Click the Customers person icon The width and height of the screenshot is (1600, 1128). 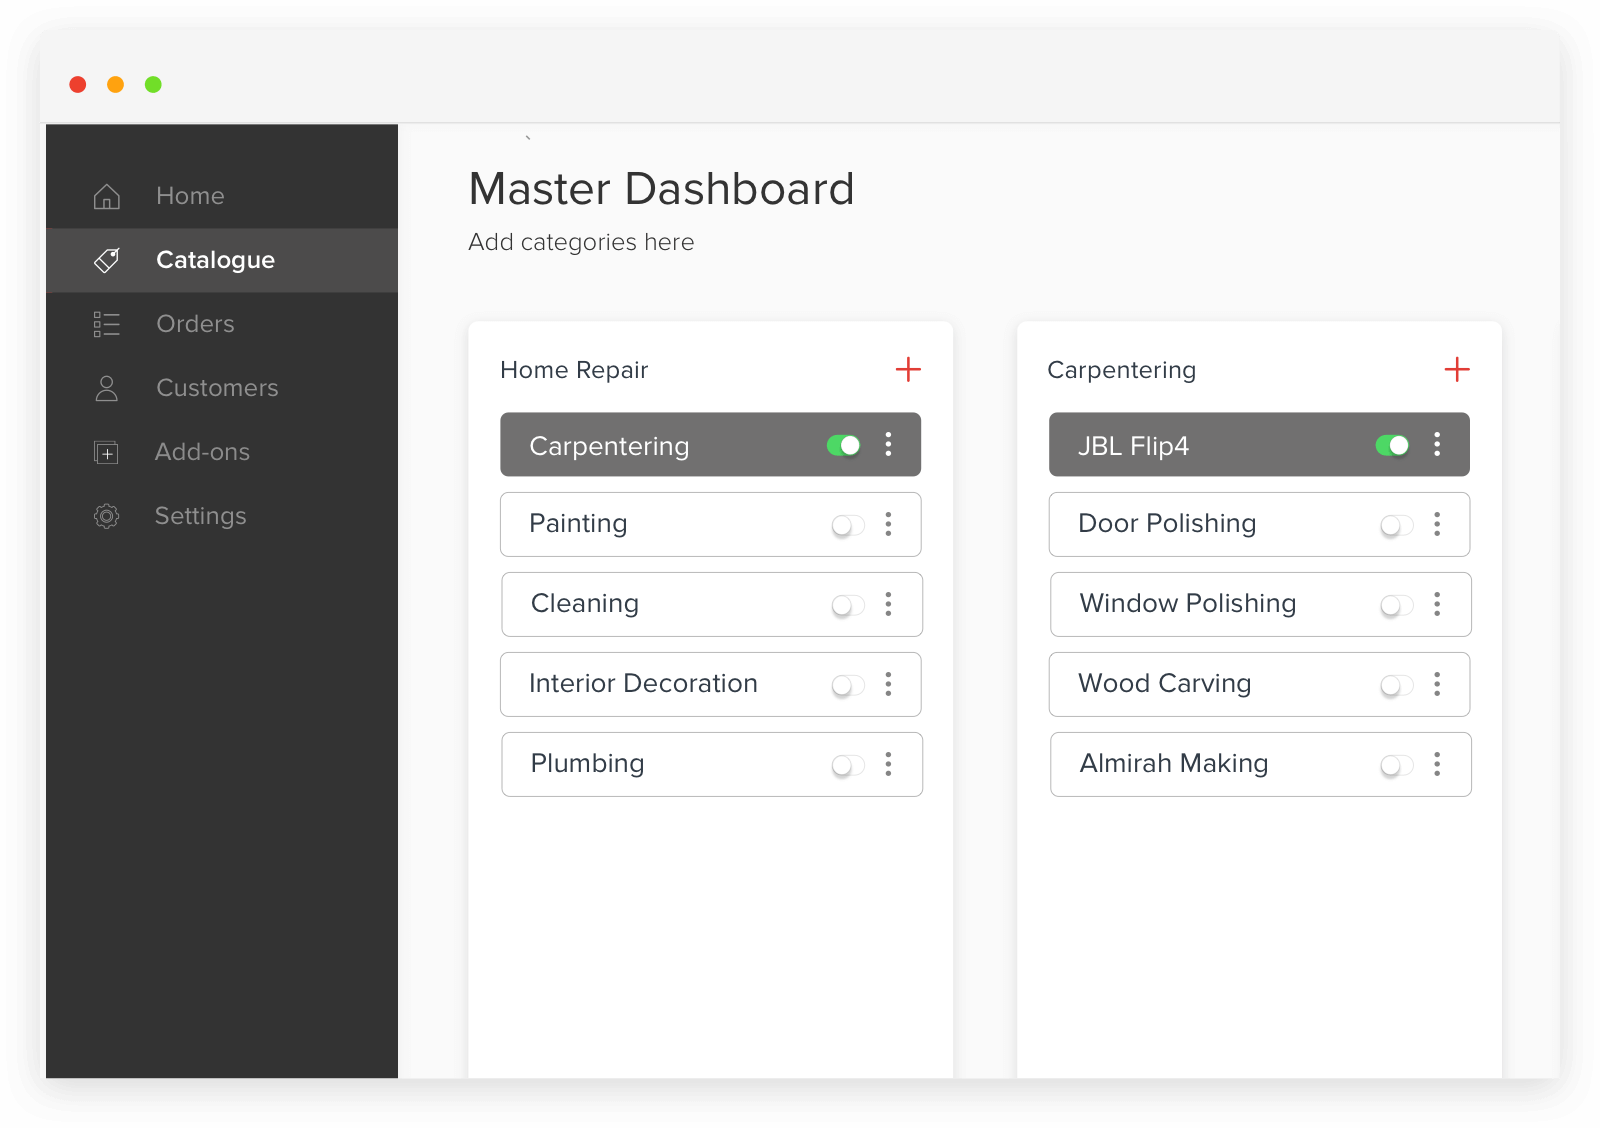pos(107,388)
